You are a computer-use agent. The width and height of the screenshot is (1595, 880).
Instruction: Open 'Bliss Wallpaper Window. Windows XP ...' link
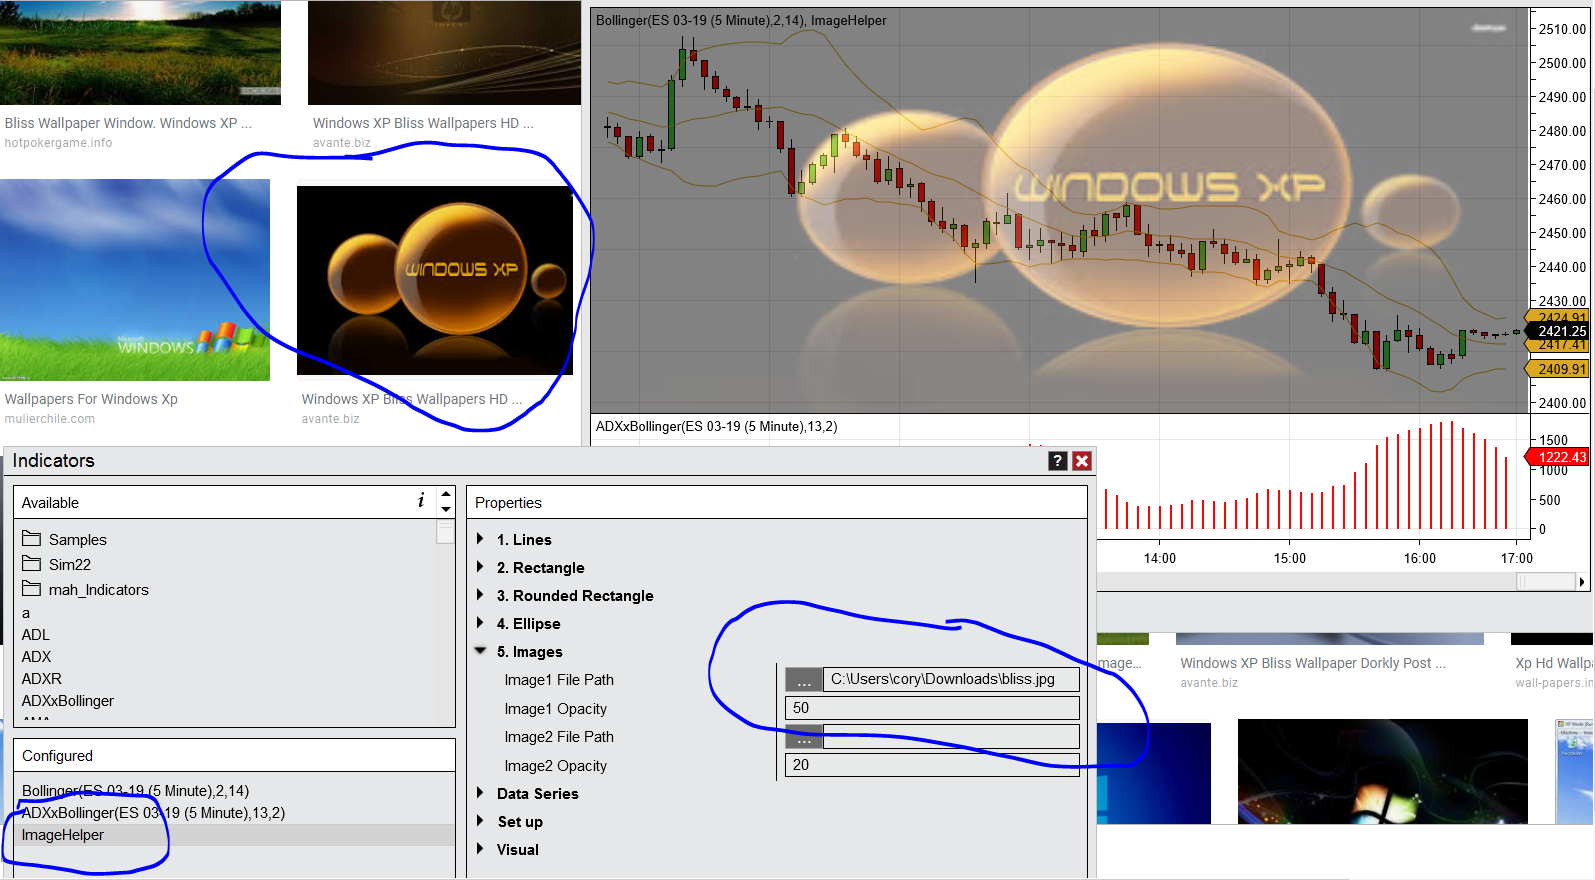coord(128,123)
